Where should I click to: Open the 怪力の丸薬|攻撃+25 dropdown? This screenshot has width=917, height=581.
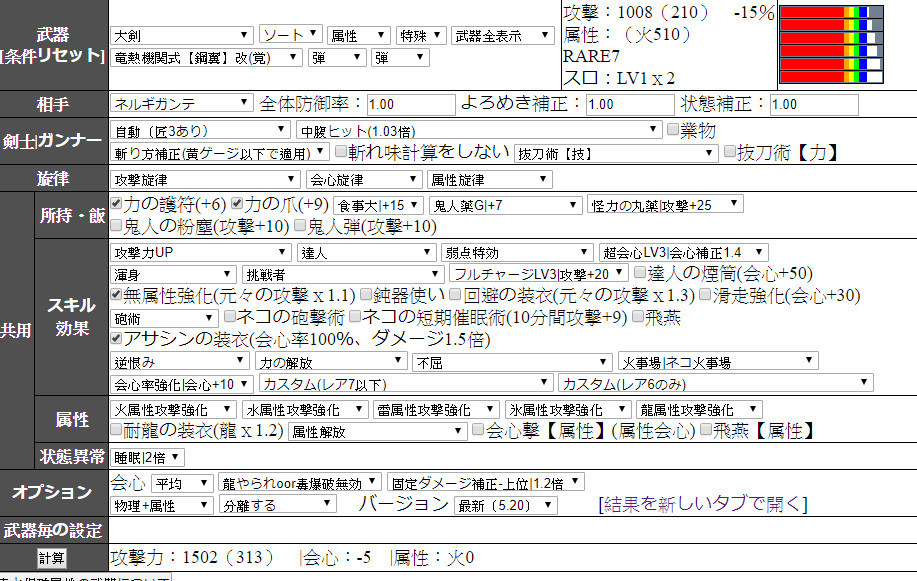(x=665, y=204)
